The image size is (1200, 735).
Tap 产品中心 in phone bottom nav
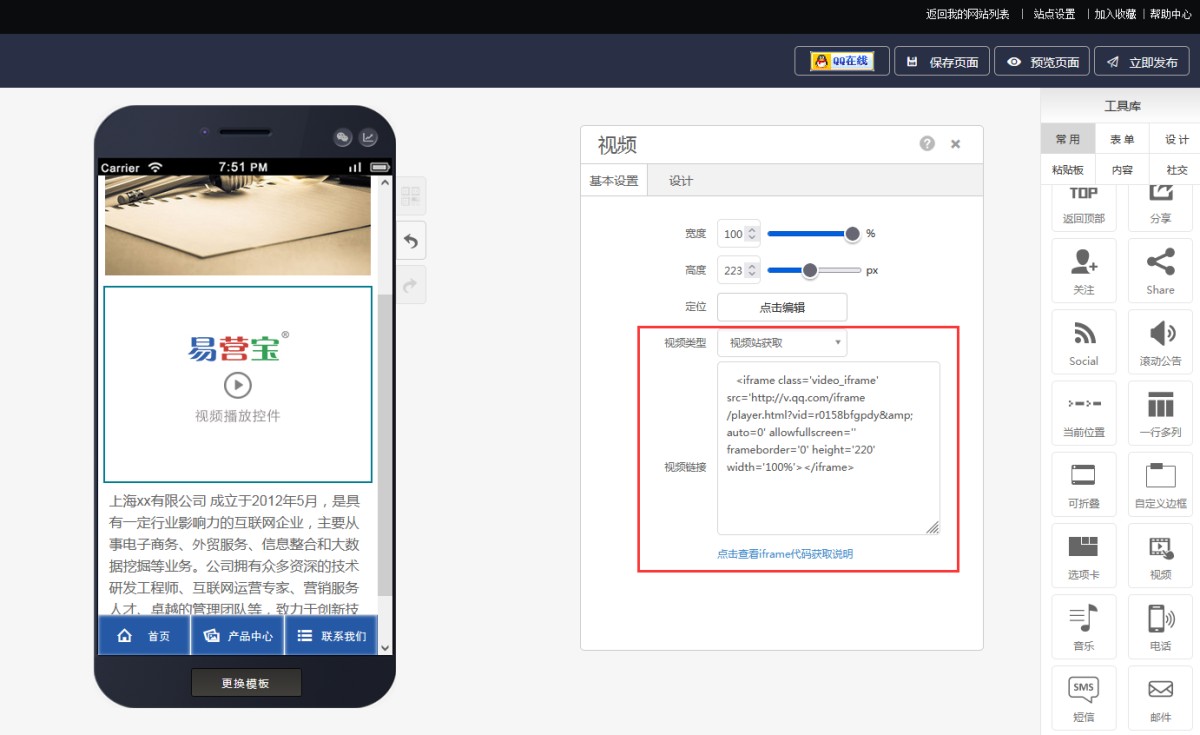[x=238, y=636]
